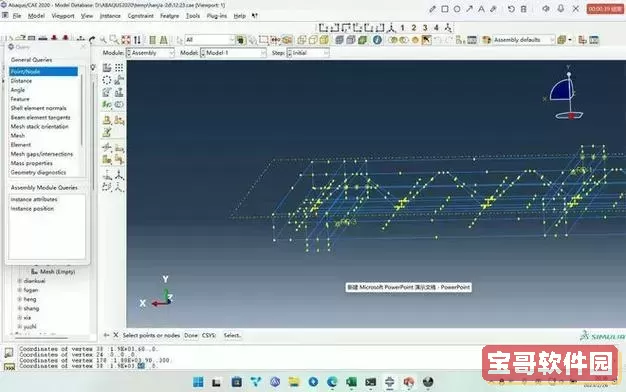Click the Create Instance tool
The width and height of the screenshot is (626, 392).
pos(107,68)
